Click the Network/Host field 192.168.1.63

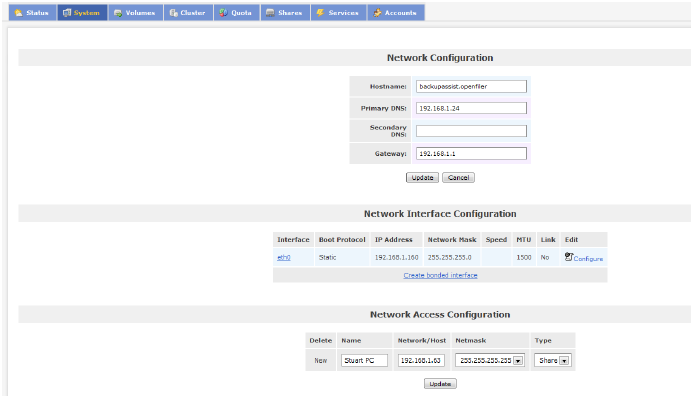coord(421,360)
